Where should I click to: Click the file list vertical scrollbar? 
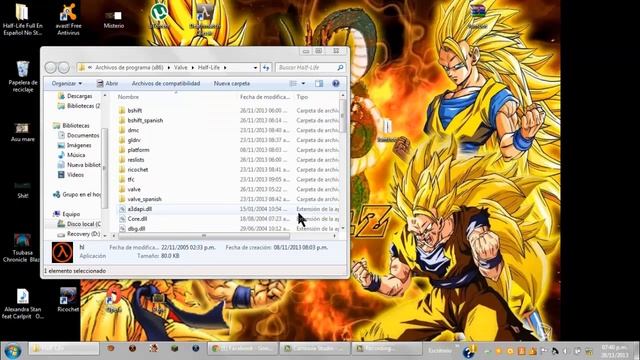[342, 116]
